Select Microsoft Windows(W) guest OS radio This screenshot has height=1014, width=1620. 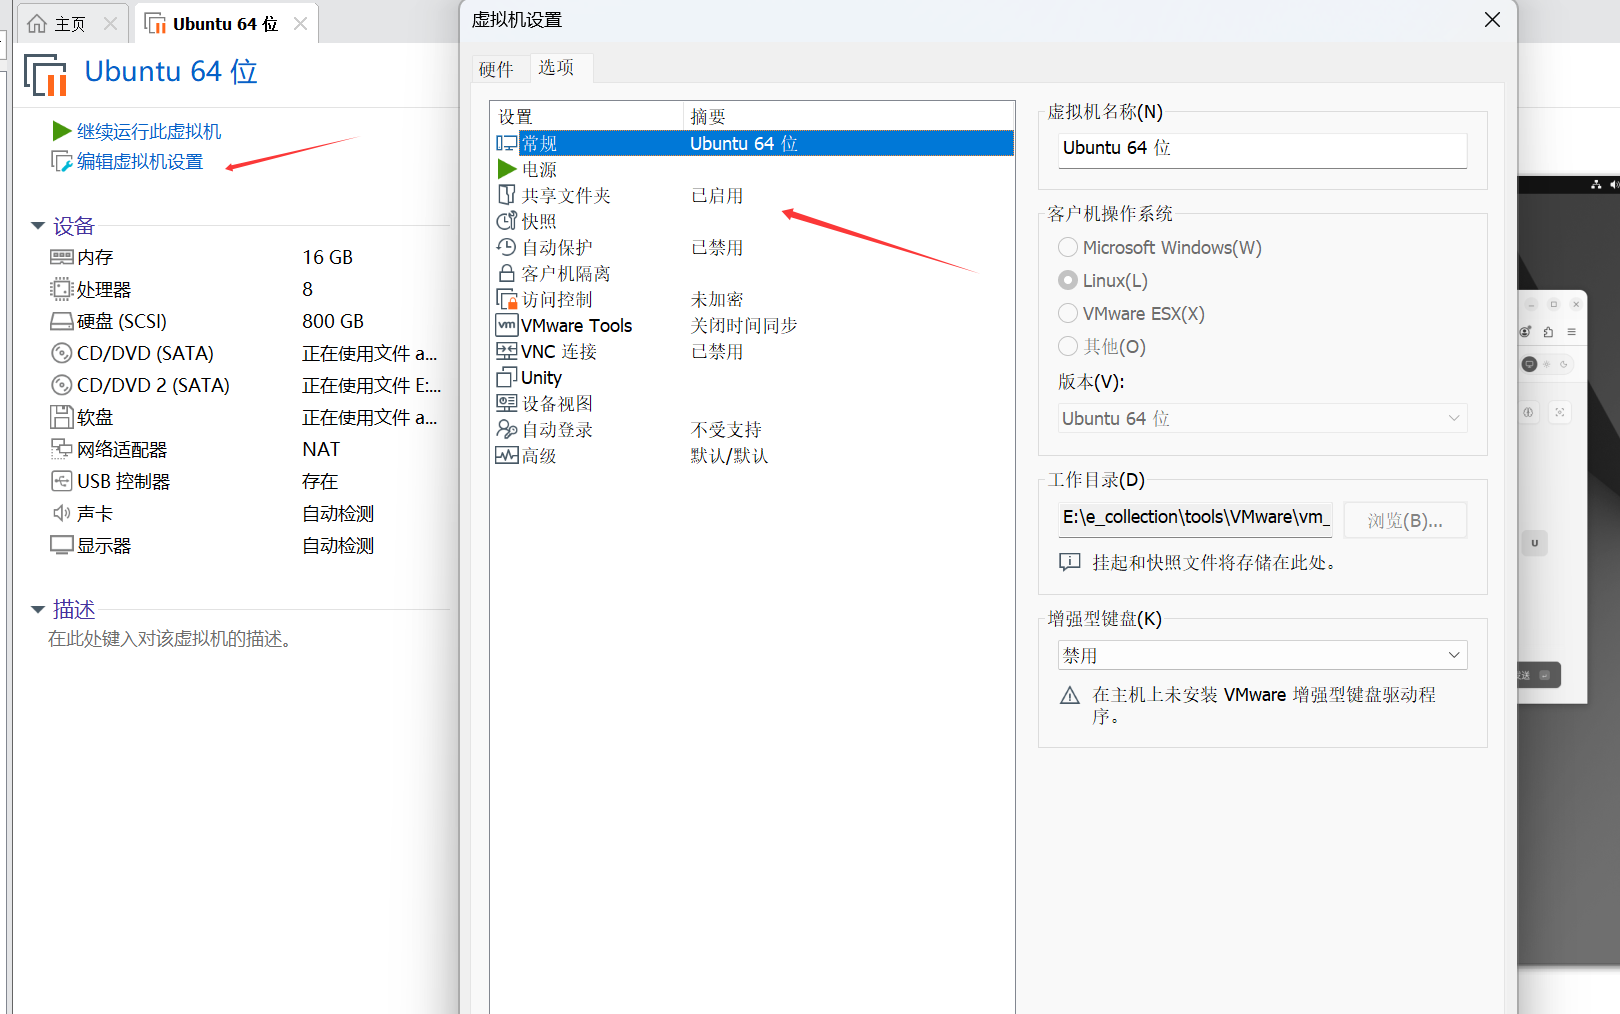tap(1068, 248)
